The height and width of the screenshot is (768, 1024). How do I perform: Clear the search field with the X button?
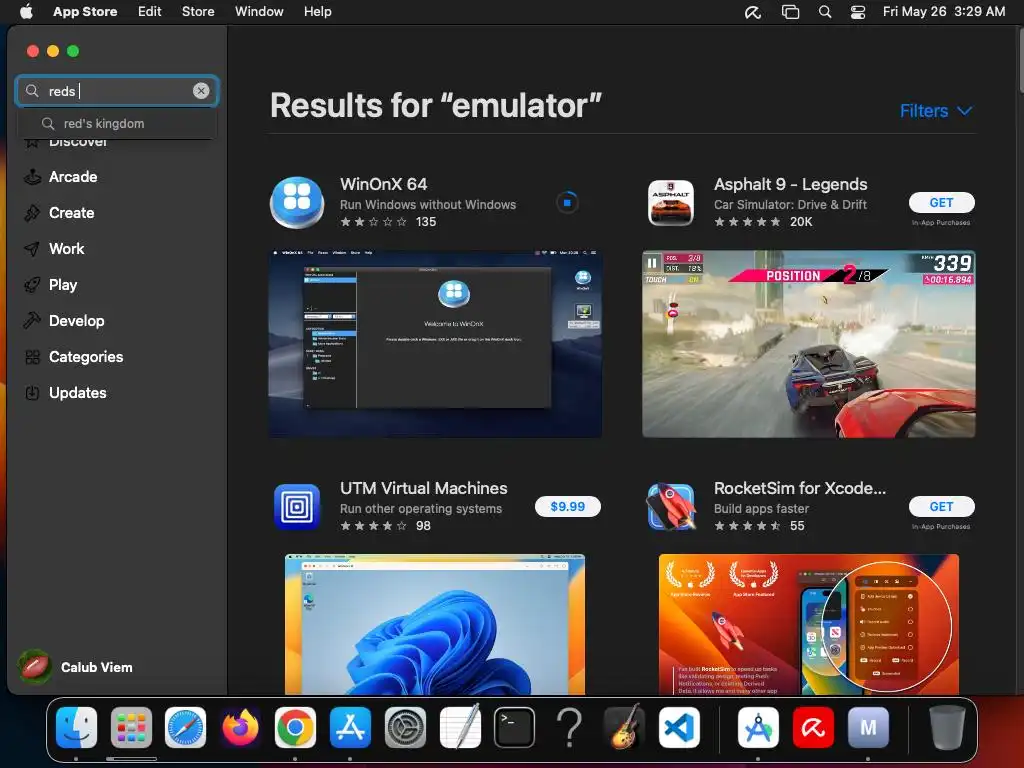click(201, 91)
